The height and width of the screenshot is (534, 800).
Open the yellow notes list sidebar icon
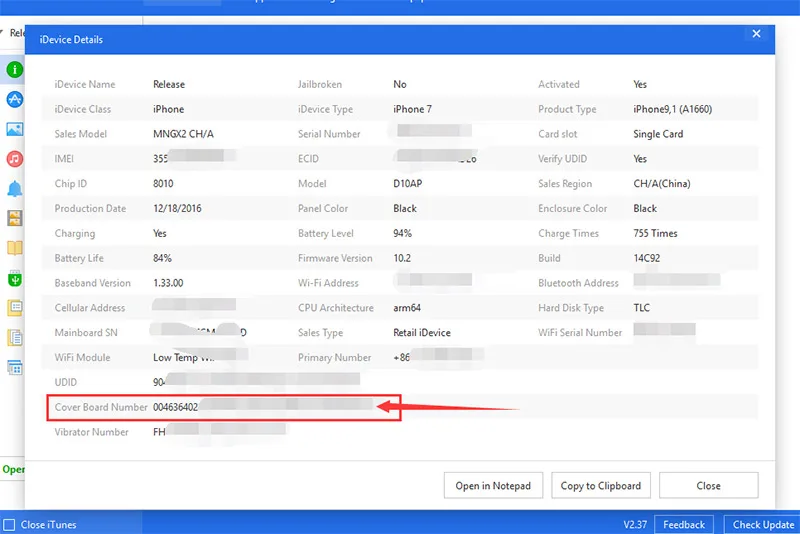(x=15, y=308)
